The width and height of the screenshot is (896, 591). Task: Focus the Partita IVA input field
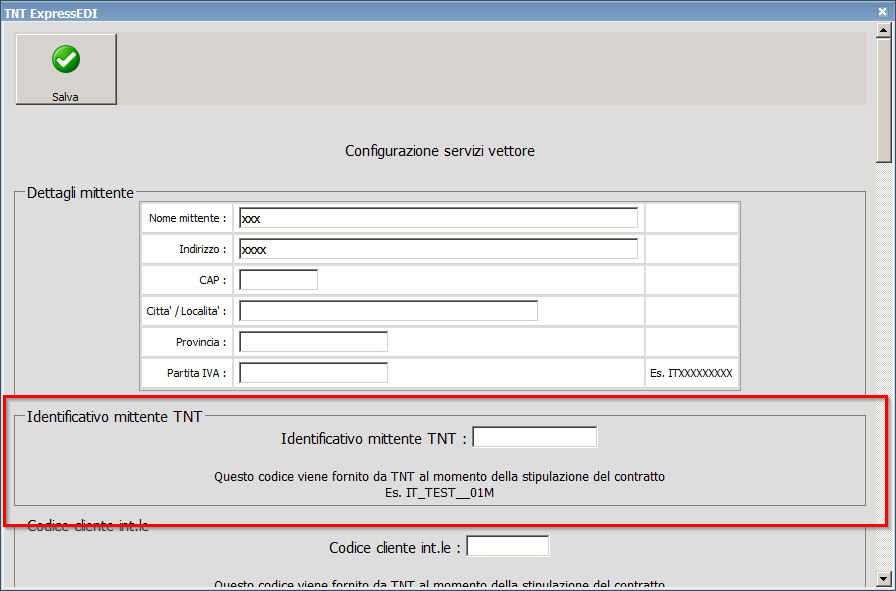pos(313,373)
